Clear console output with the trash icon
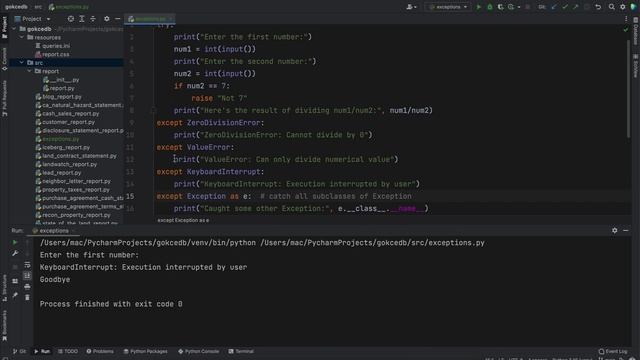This screenshot has height=360, width=640. click(x=27, y=298)
